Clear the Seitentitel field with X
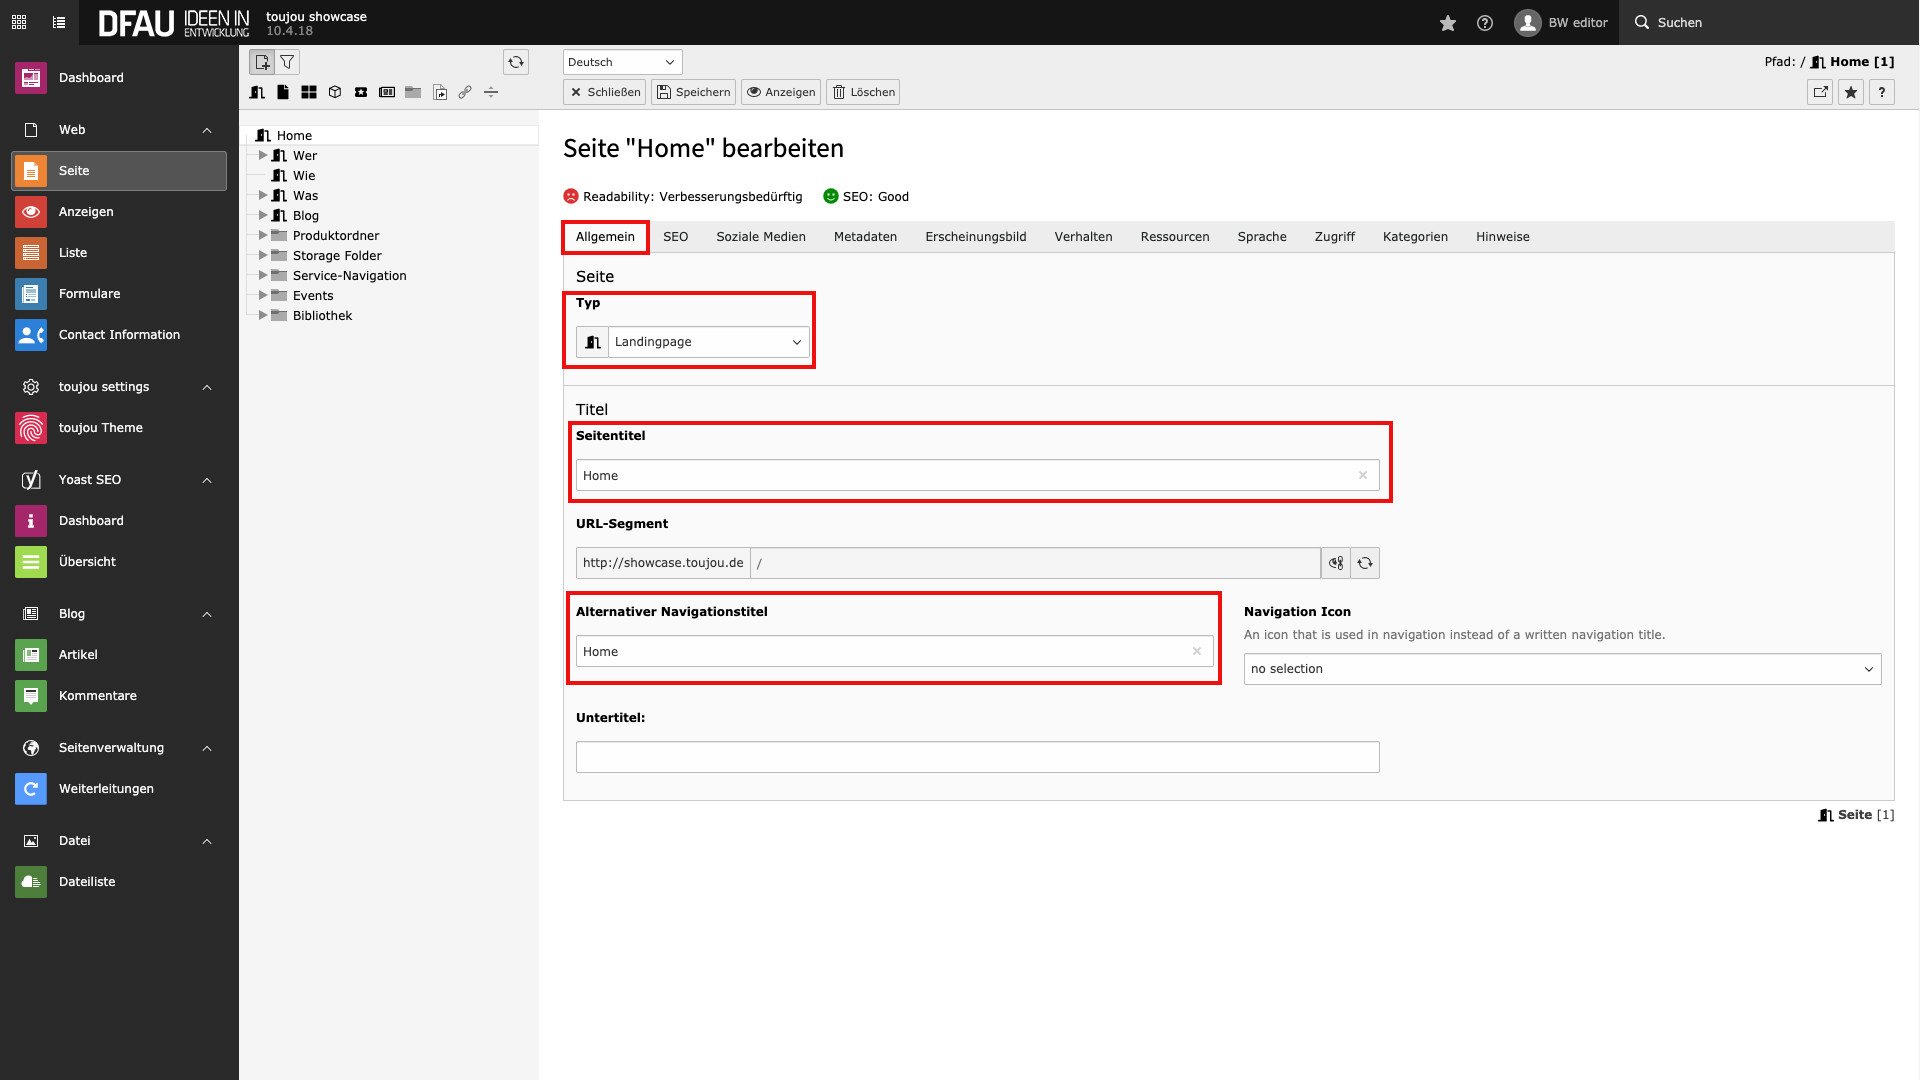 pyautogui.click(x=1362, y=476)
